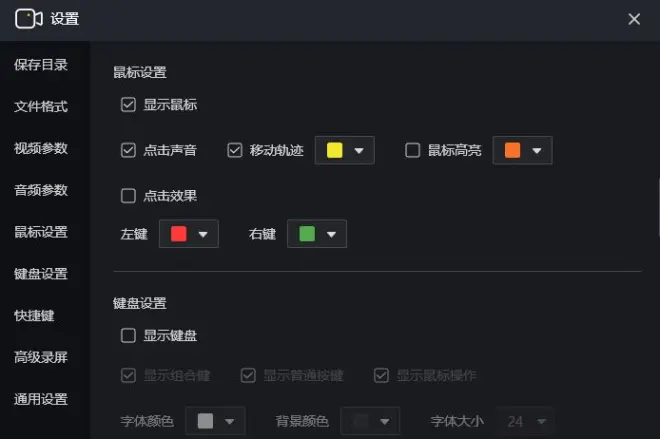Switch to 文件格式 settings
The width and height of the screenshot is (660, 439).
click(x=41, y=107)
